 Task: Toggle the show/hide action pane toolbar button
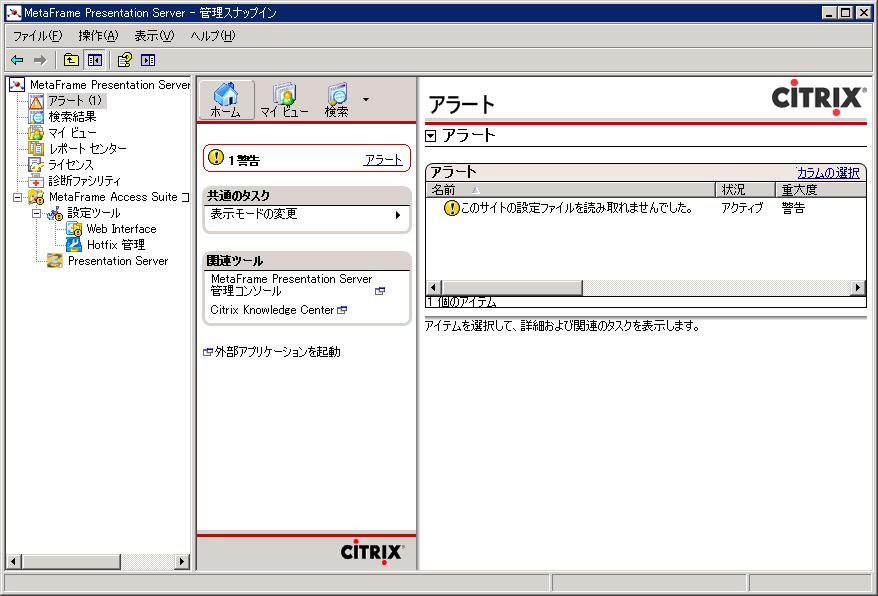[148, 60]
